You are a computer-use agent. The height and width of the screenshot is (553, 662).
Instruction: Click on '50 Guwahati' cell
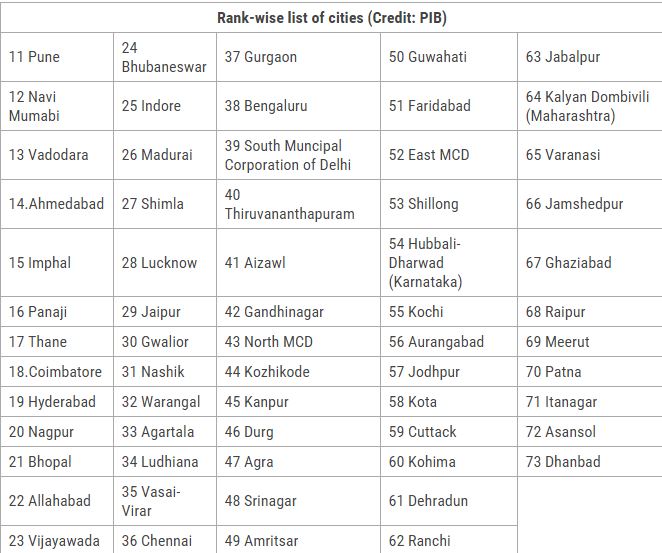[449, 57]
